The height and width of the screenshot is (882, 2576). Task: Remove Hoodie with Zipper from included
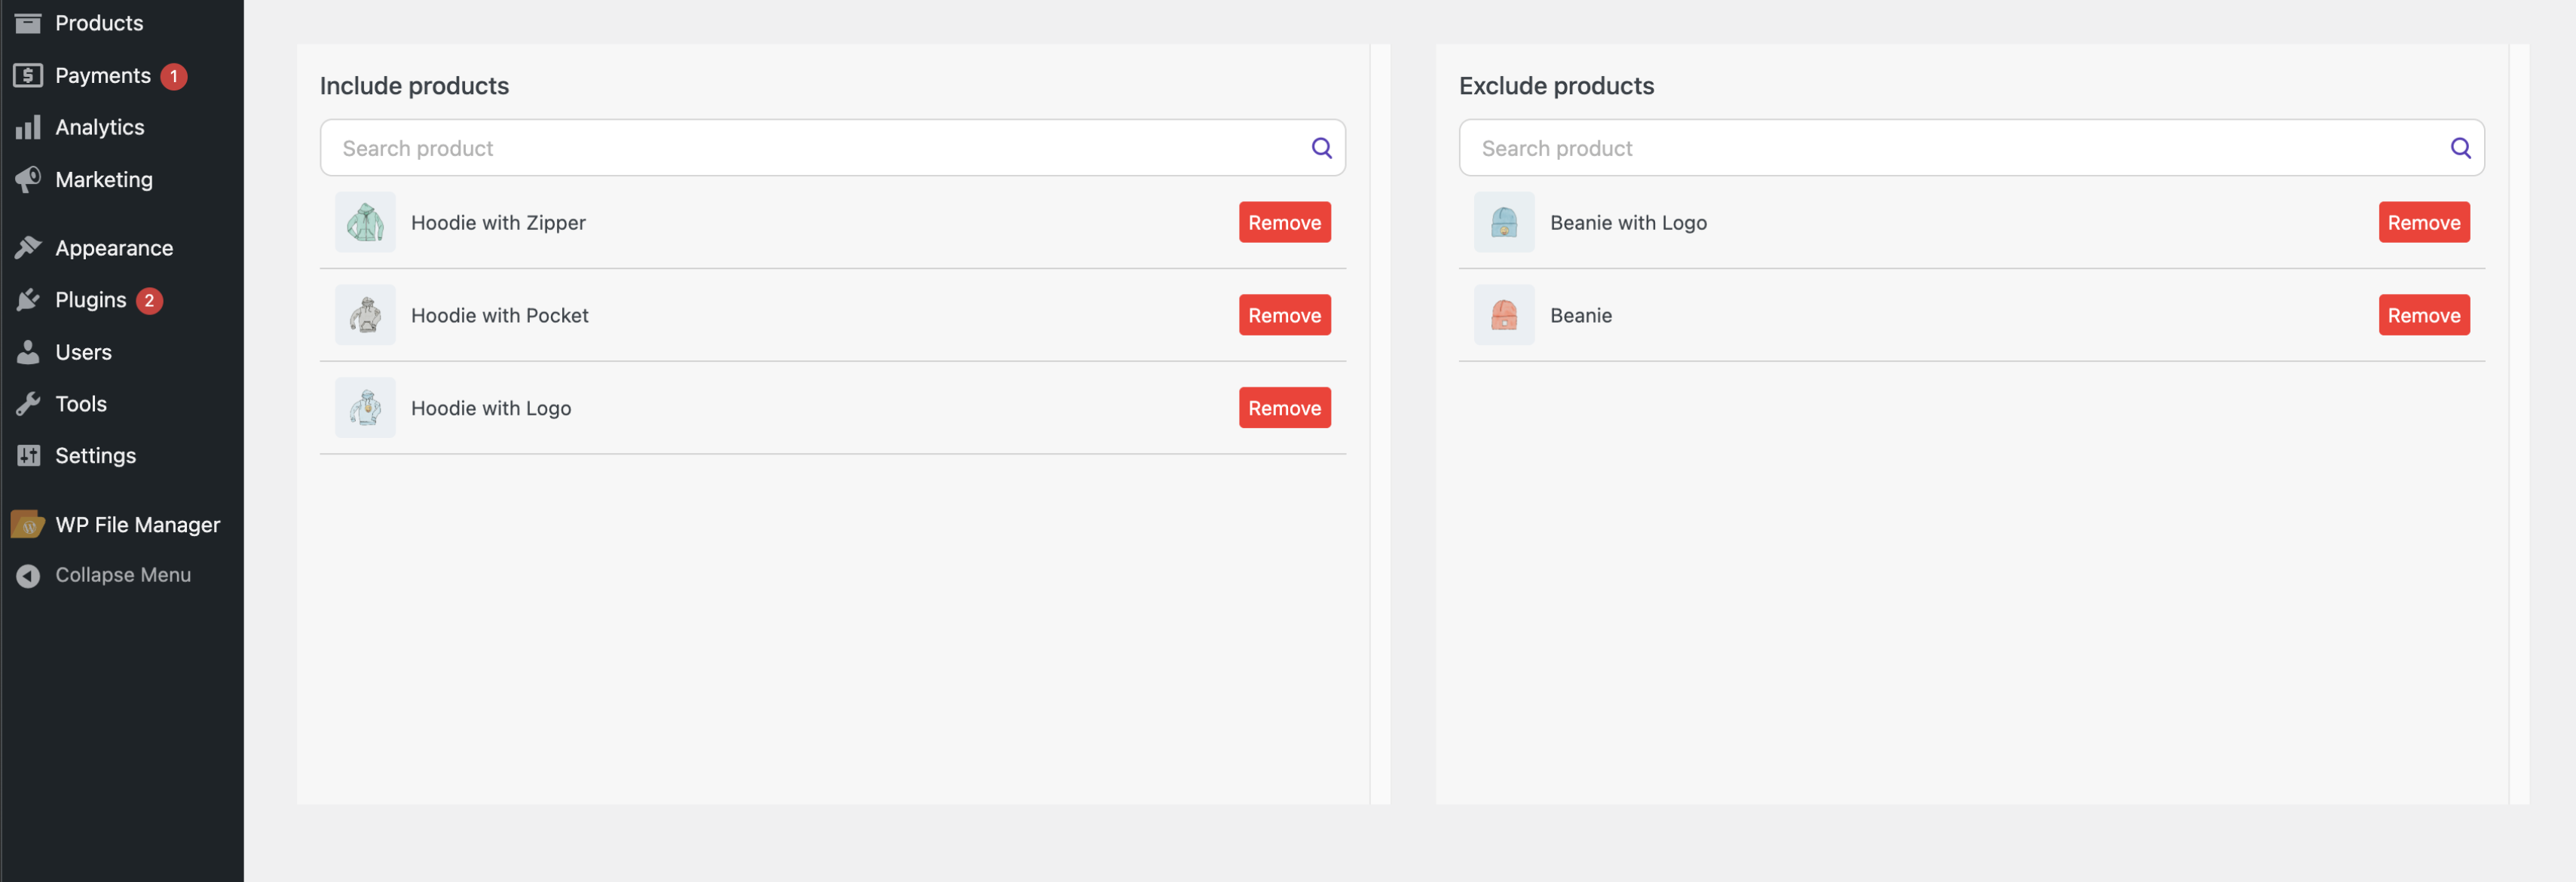(x=1284, y=222)
